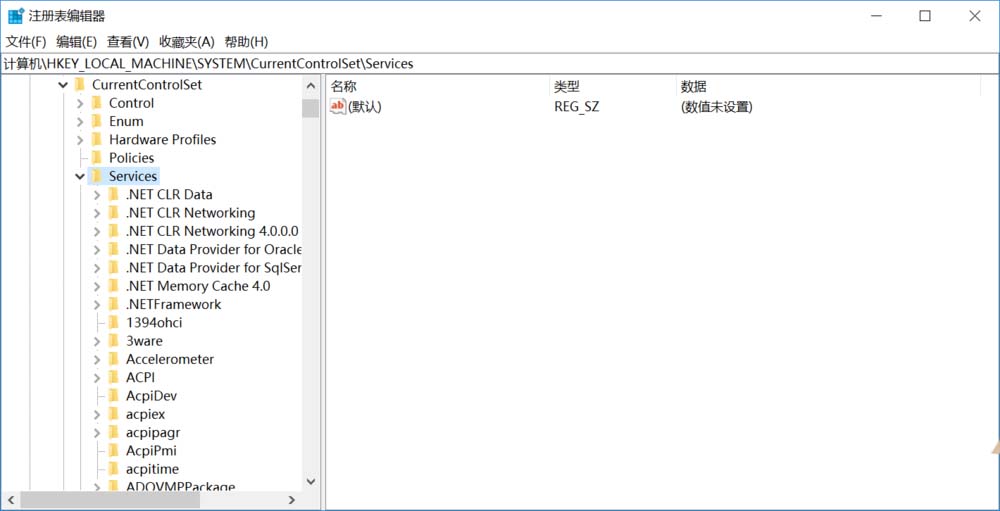
Task: Click the registry path address bar
Action: coord(500,64)
